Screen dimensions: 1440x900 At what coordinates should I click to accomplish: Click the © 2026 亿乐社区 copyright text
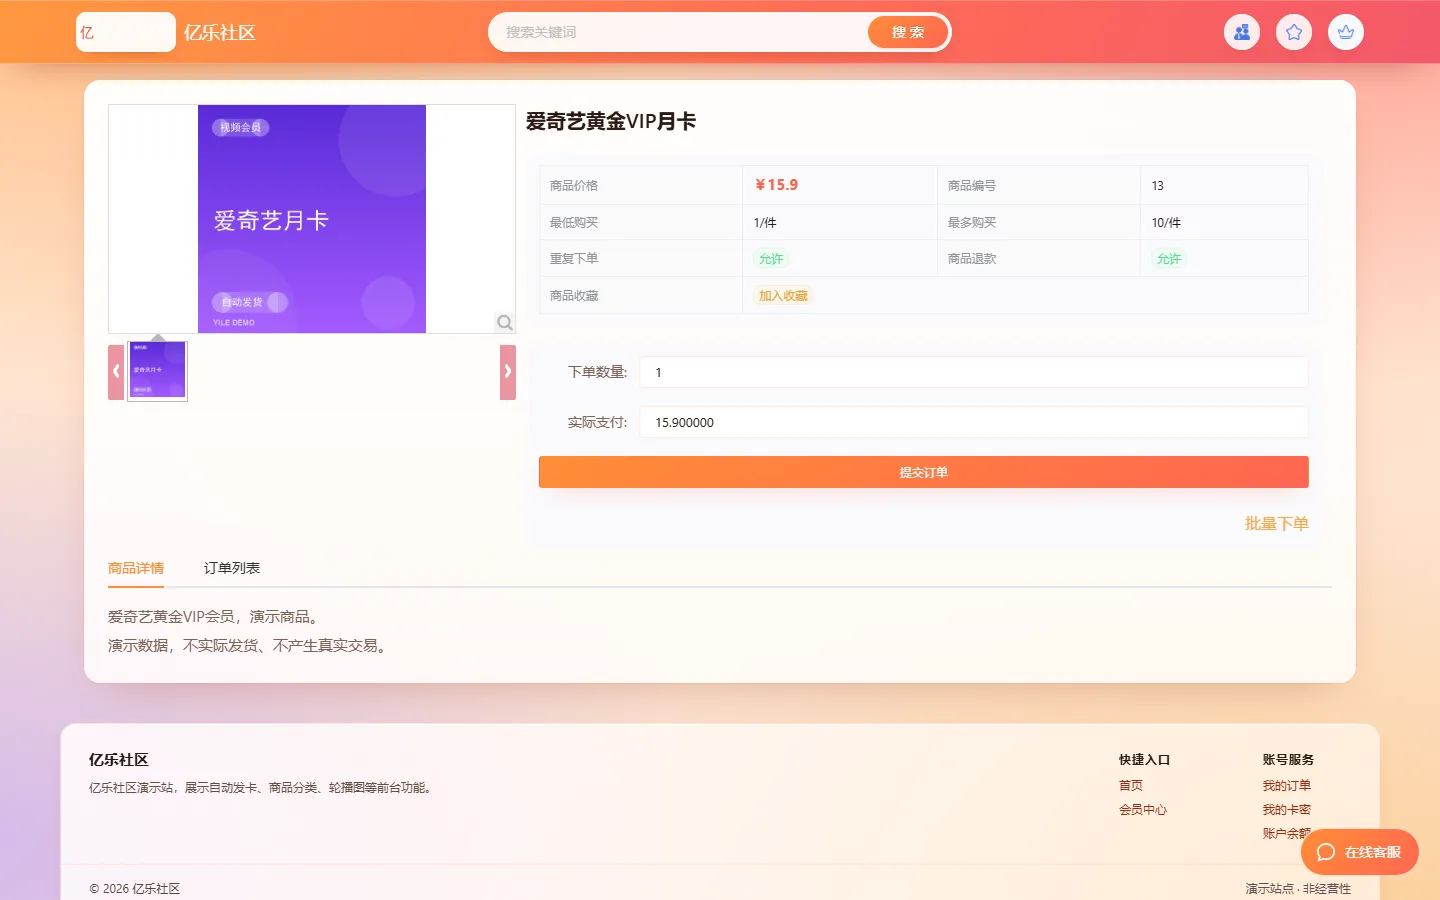pyautogui.click(x=135, y=889)
